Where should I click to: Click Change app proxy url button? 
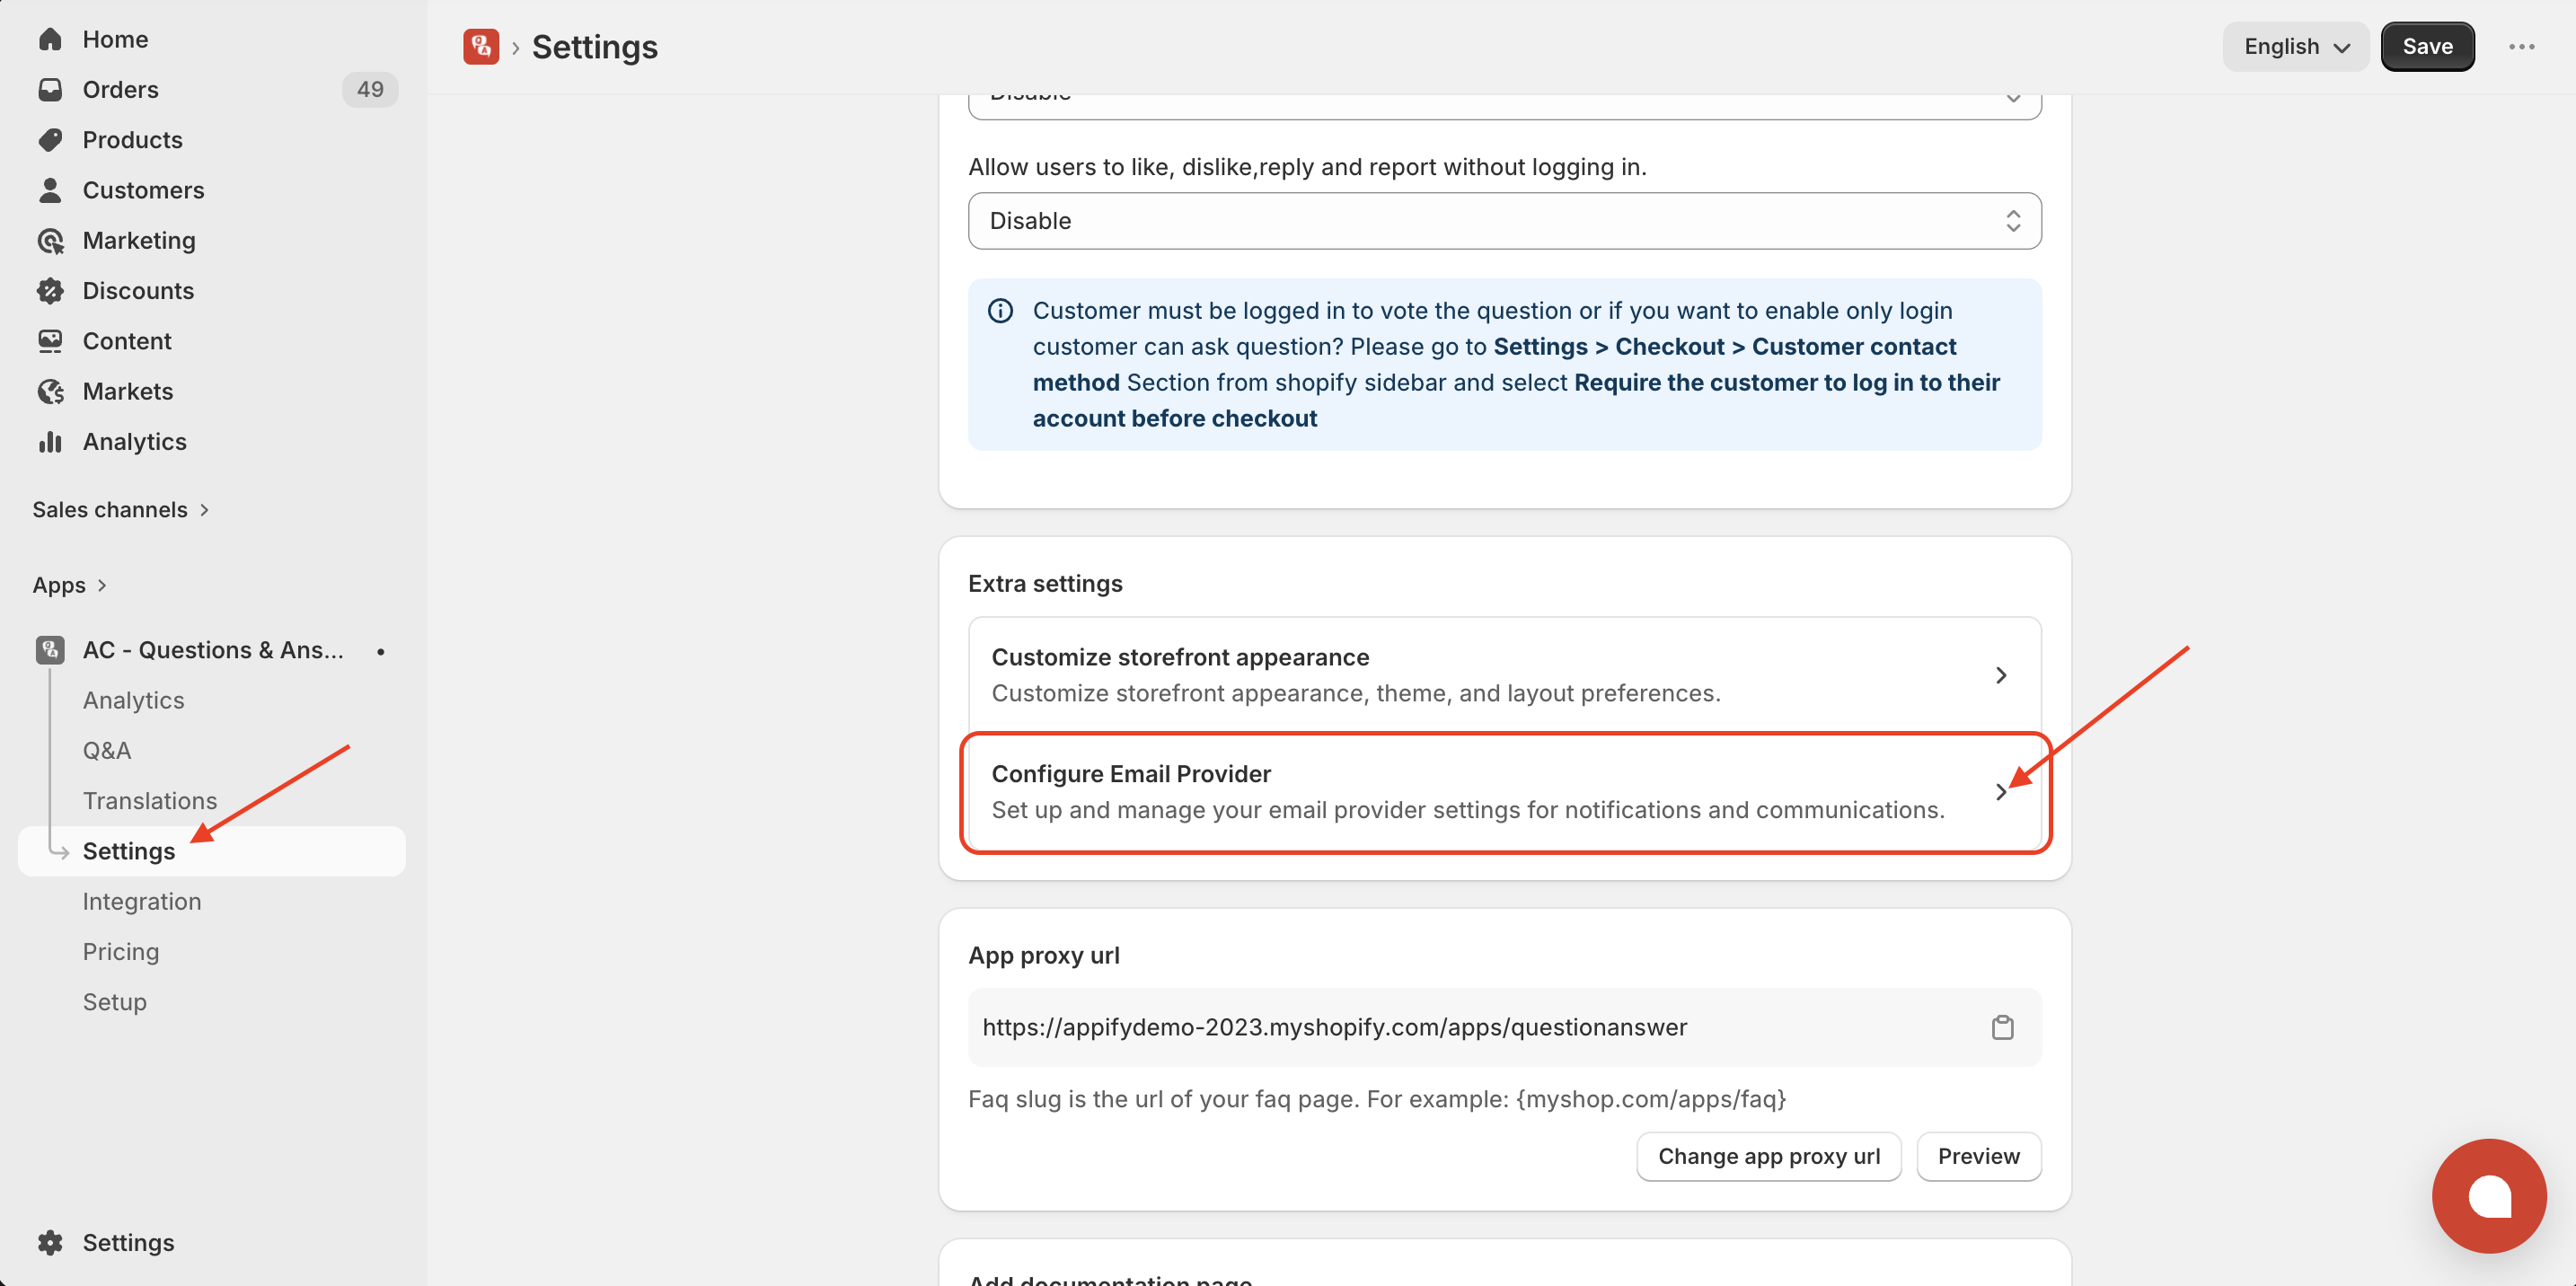pos(1768,1156)
